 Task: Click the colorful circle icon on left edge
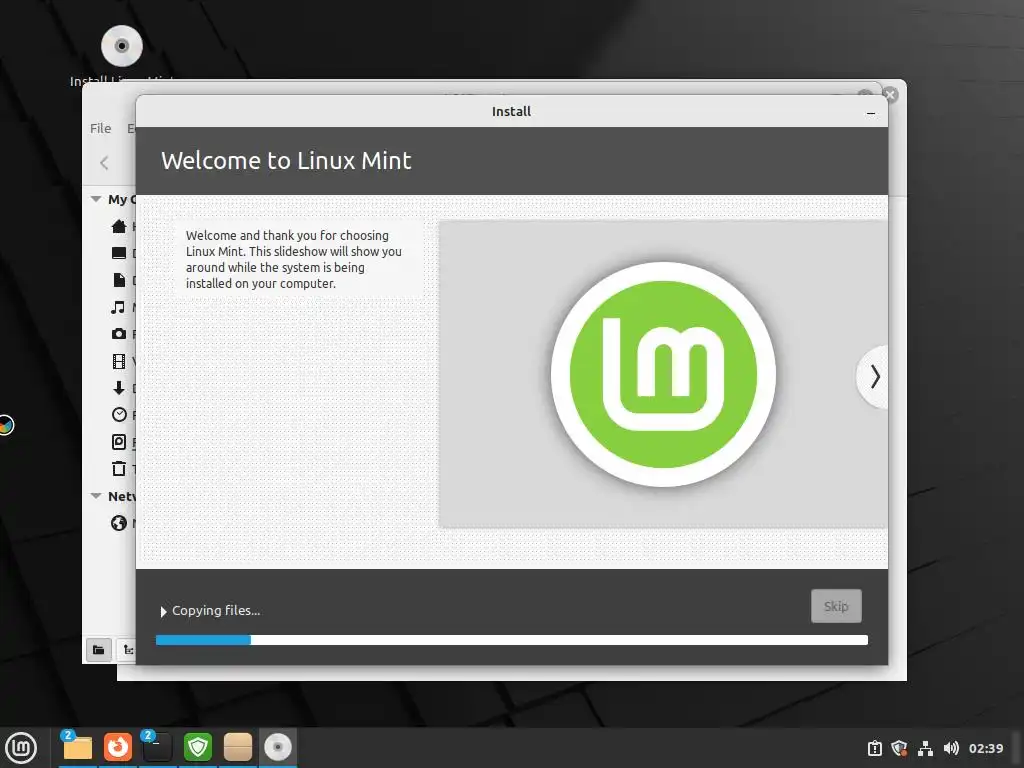pos(5,425)
